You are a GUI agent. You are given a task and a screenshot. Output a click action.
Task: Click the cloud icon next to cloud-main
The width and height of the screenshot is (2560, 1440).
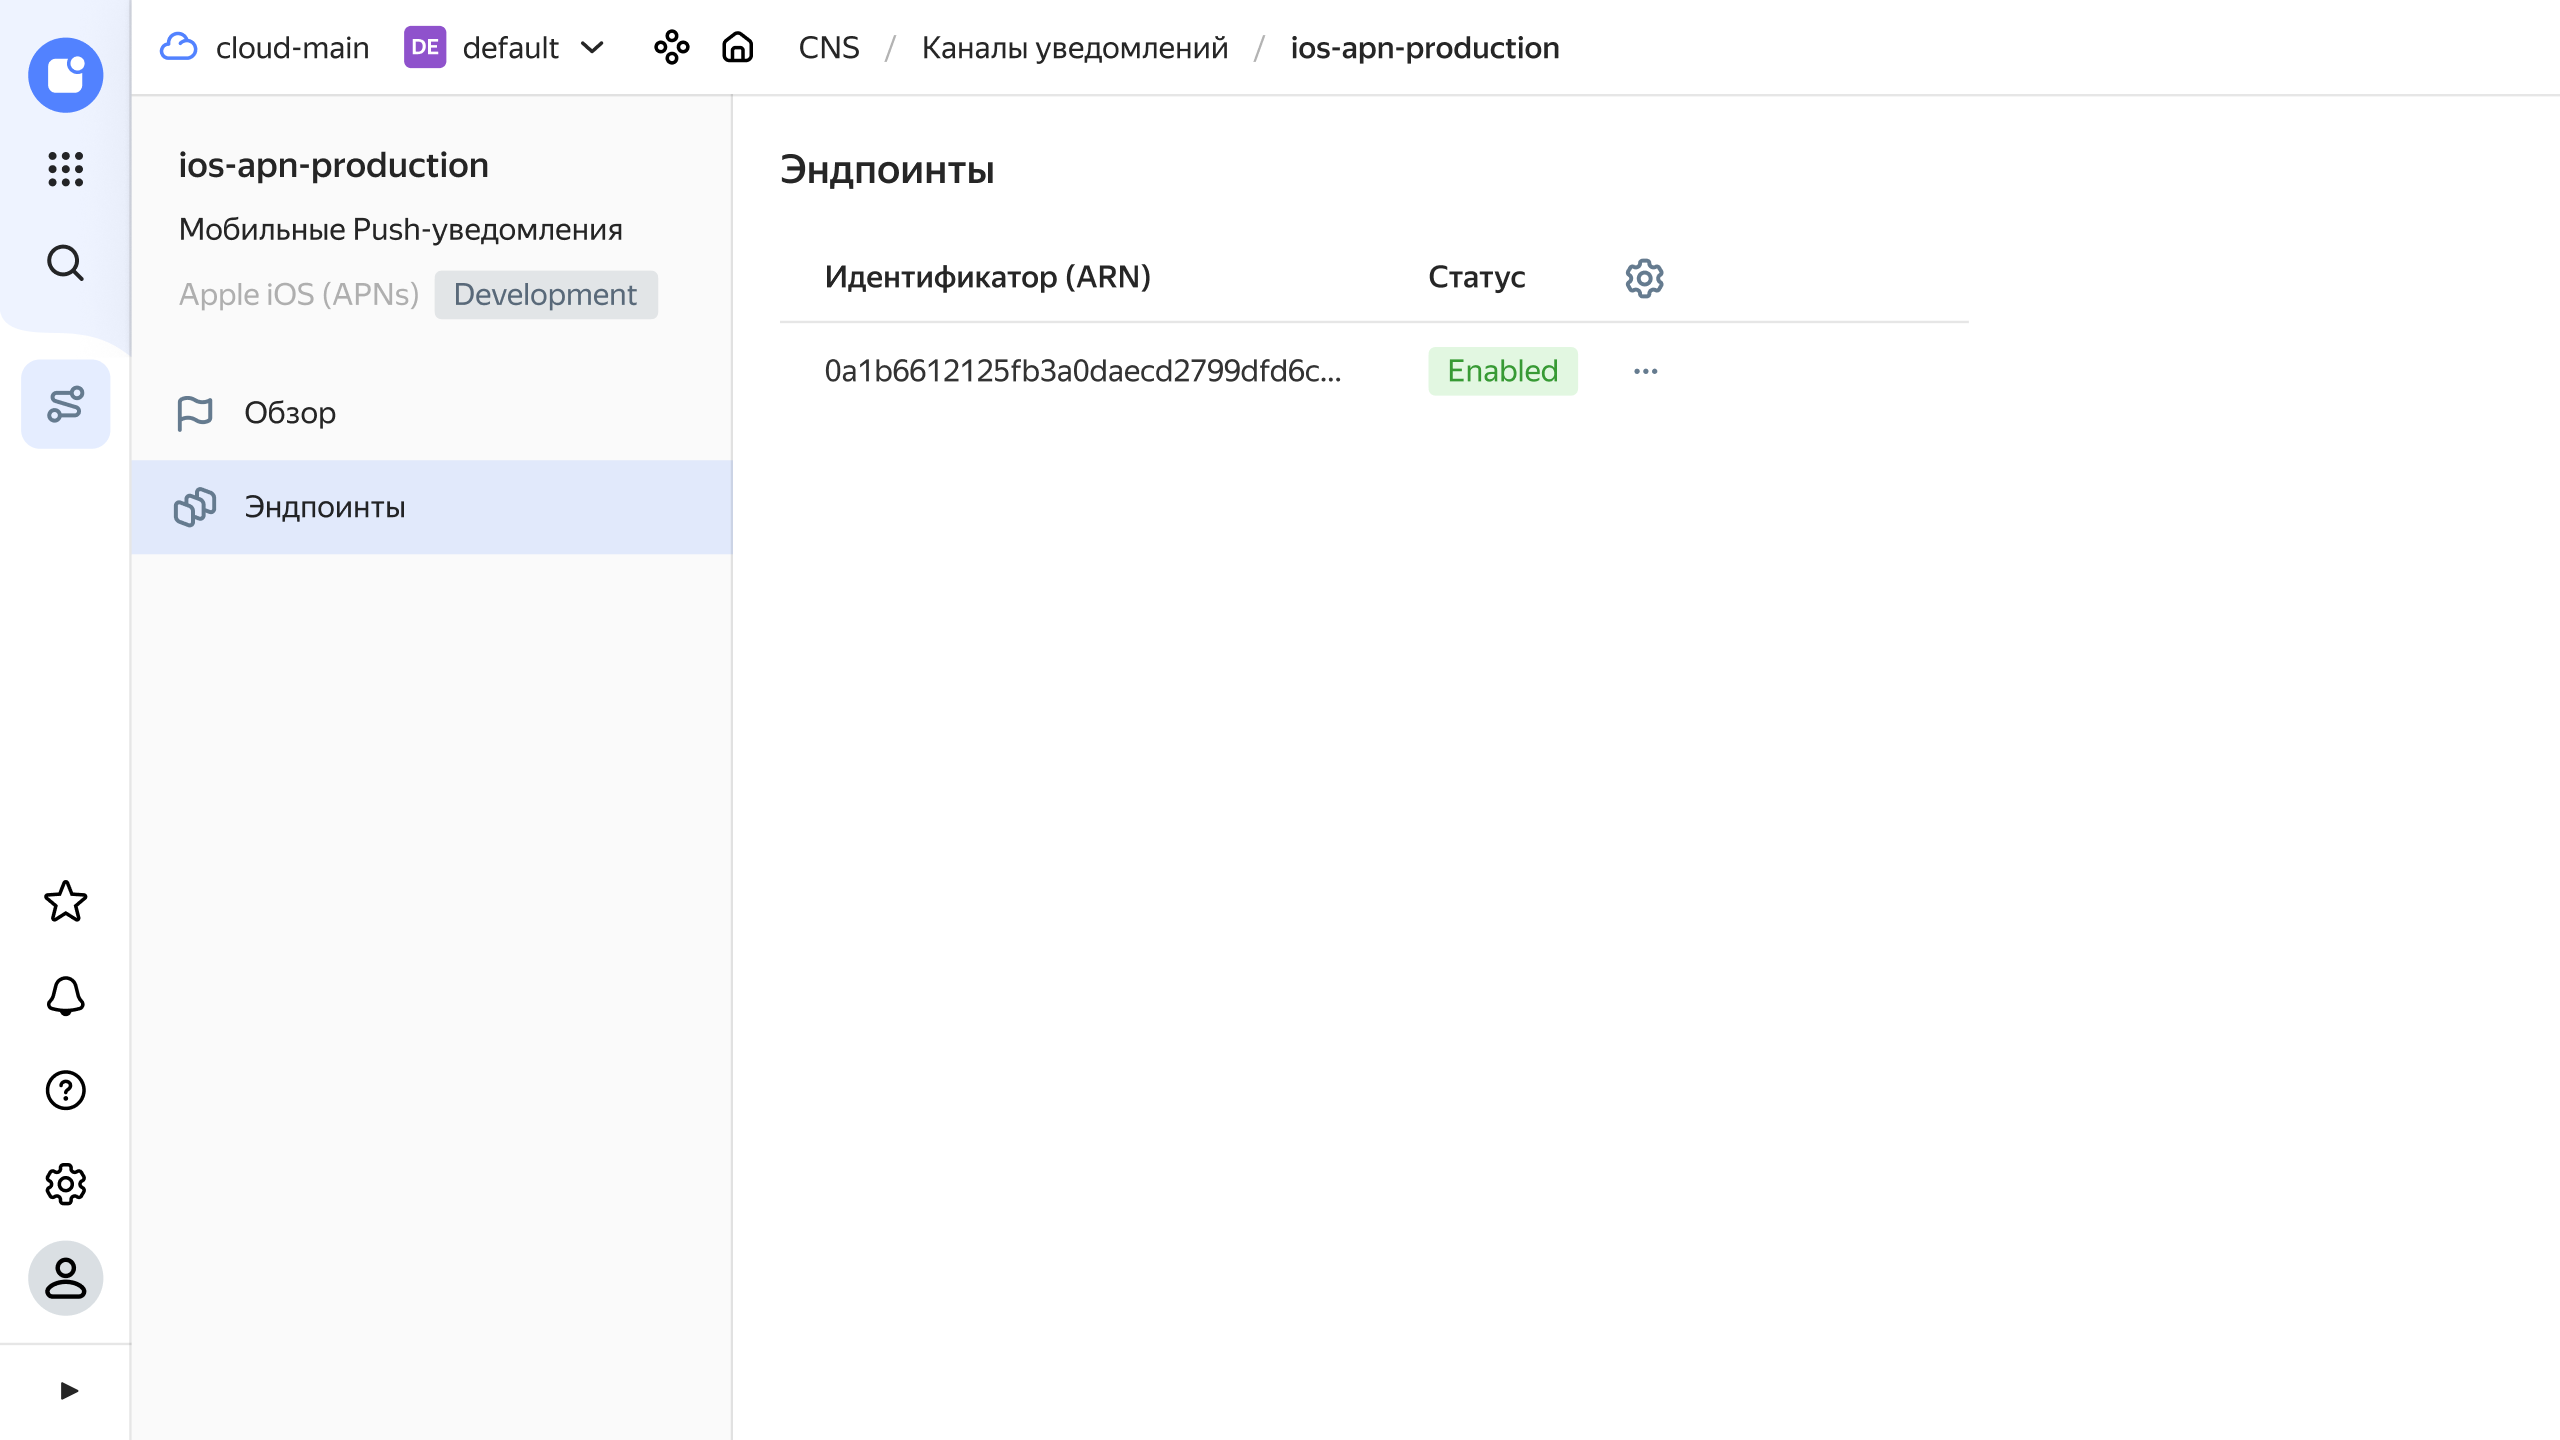click(x=179, y=47)
